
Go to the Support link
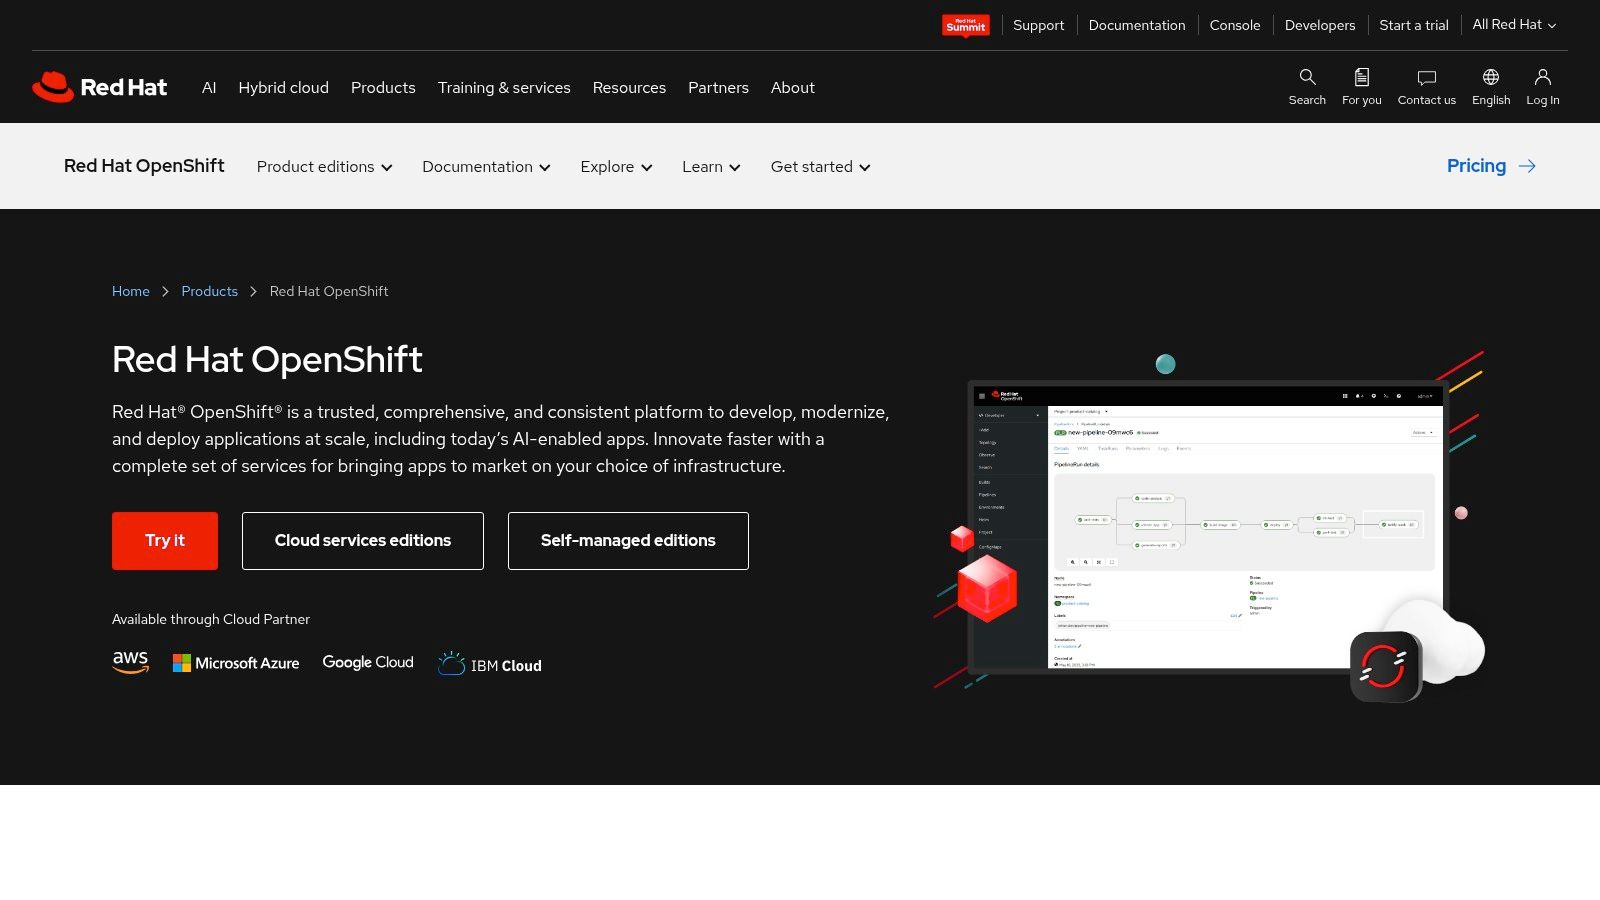point(1038,25)
